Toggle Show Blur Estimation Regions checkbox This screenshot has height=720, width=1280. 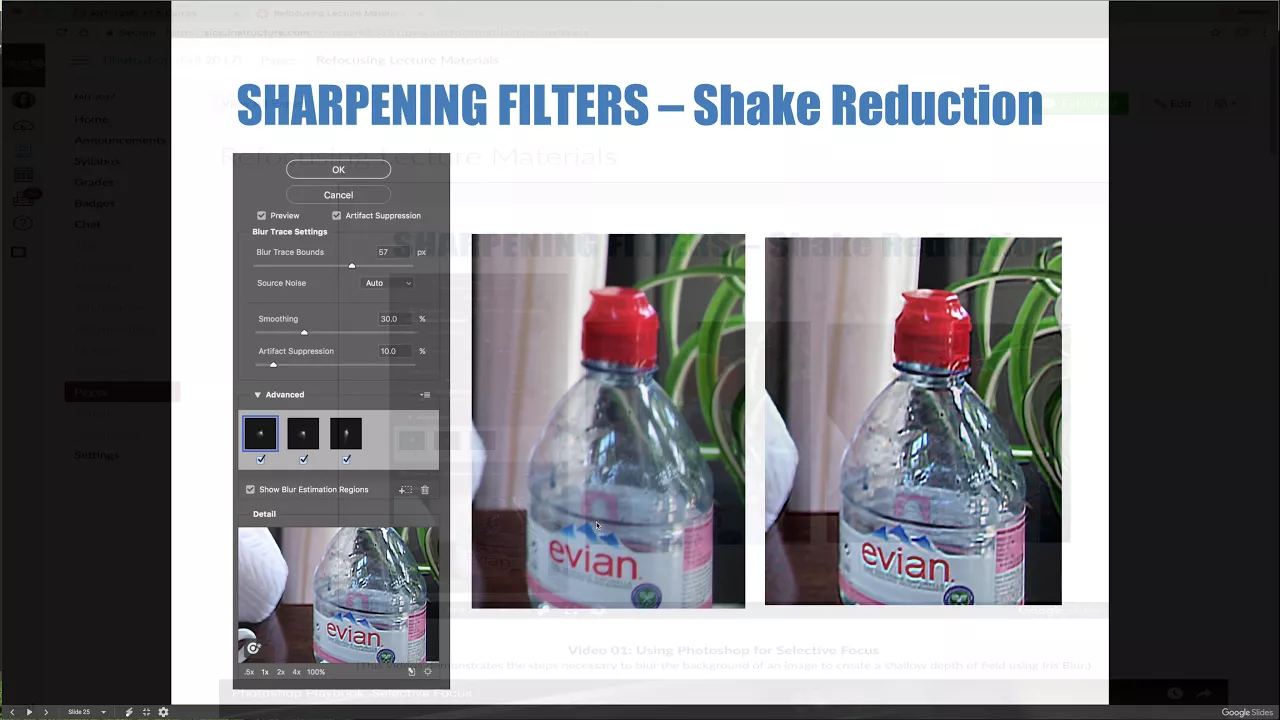click(251, 490)
